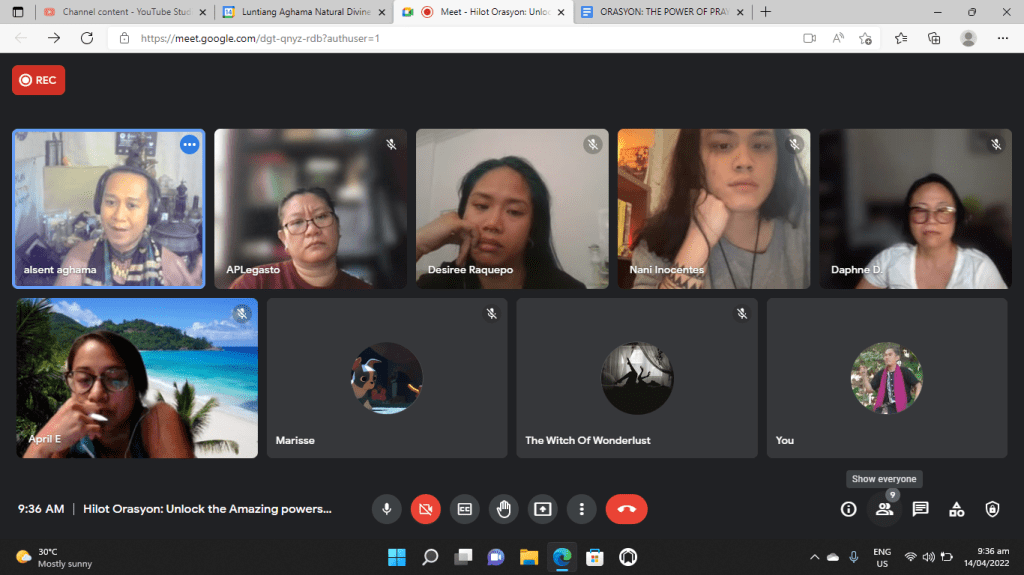Open options on alsent aghama tile

click(x=189, y=145)
